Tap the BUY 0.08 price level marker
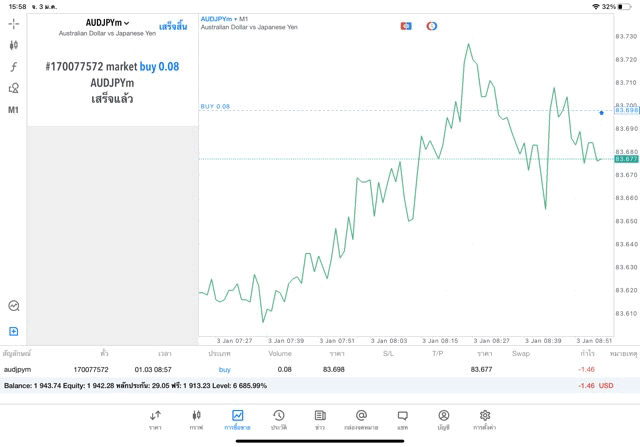This screenshot has height=447, width=640. (215, 106)
